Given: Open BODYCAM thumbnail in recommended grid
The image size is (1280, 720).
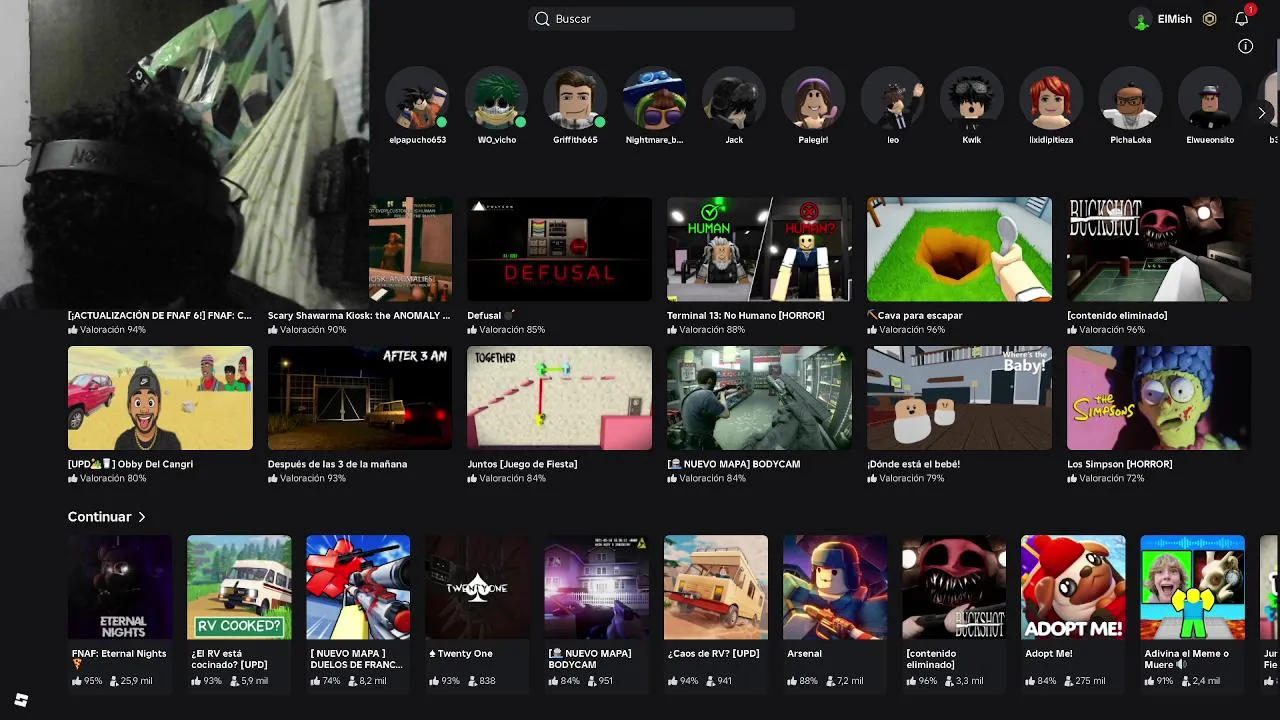Looking at the screenshot, I should point(759,398).
